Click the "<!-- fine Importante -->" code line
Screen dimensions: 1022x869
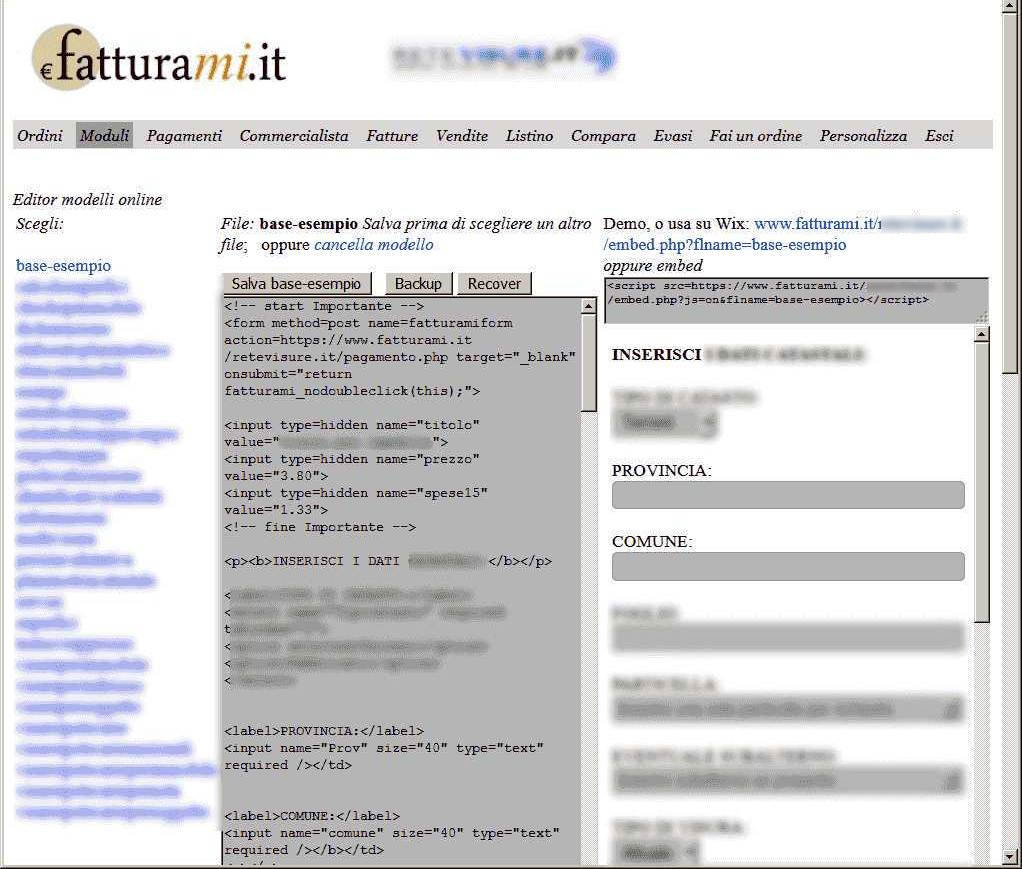[x=320, y=527]
